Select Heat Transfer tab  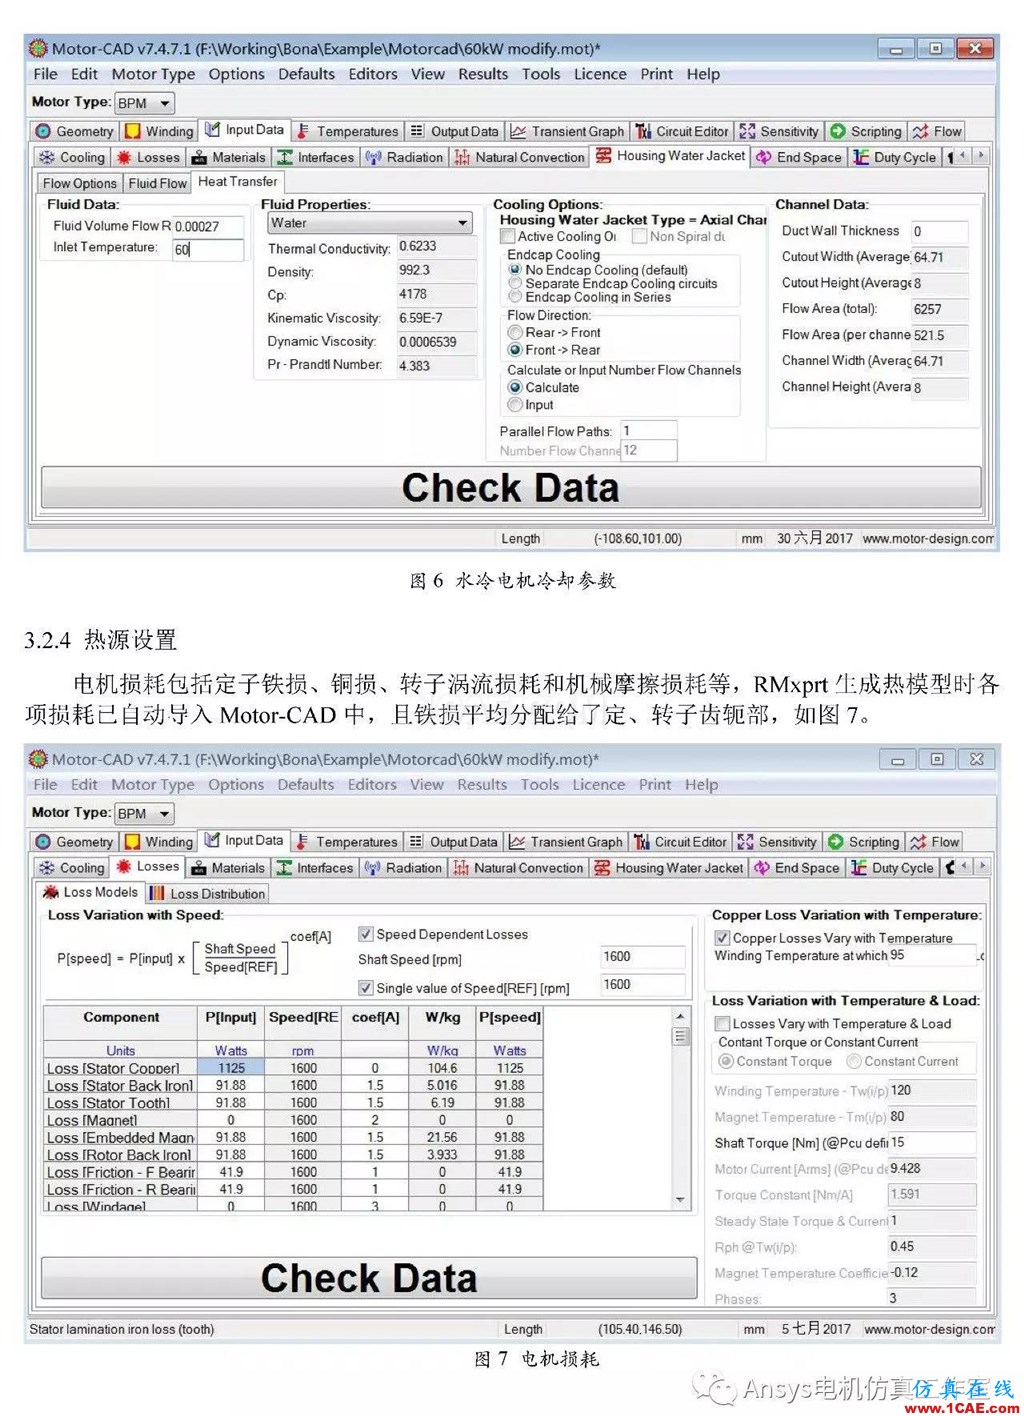238,181
